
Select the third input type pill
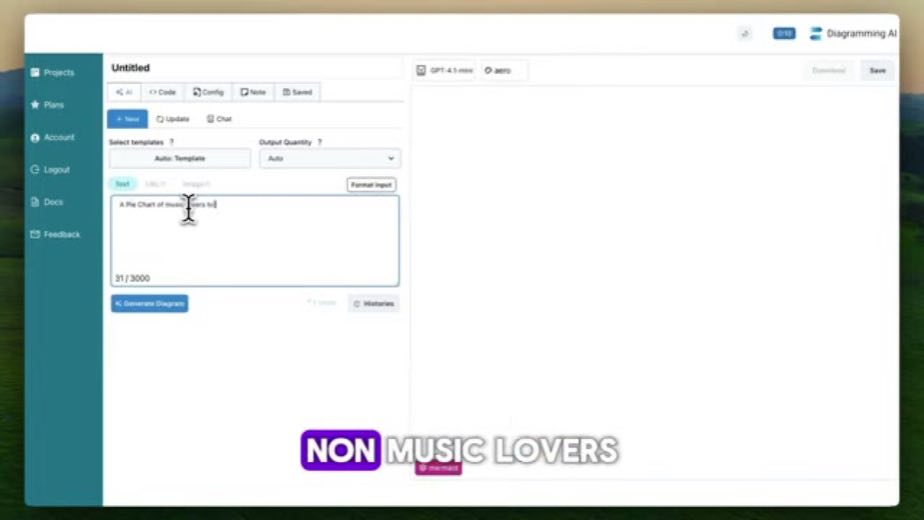tap(196, 184)
